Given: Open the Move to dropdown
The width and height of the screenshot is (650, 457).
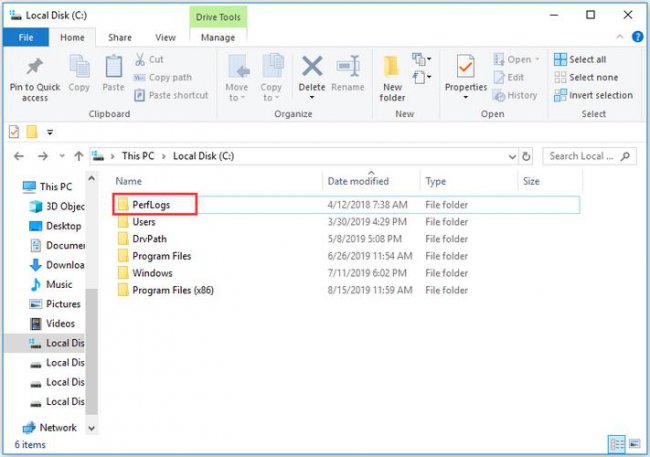Looking at the screenshot, I should (x=237, y=78).
